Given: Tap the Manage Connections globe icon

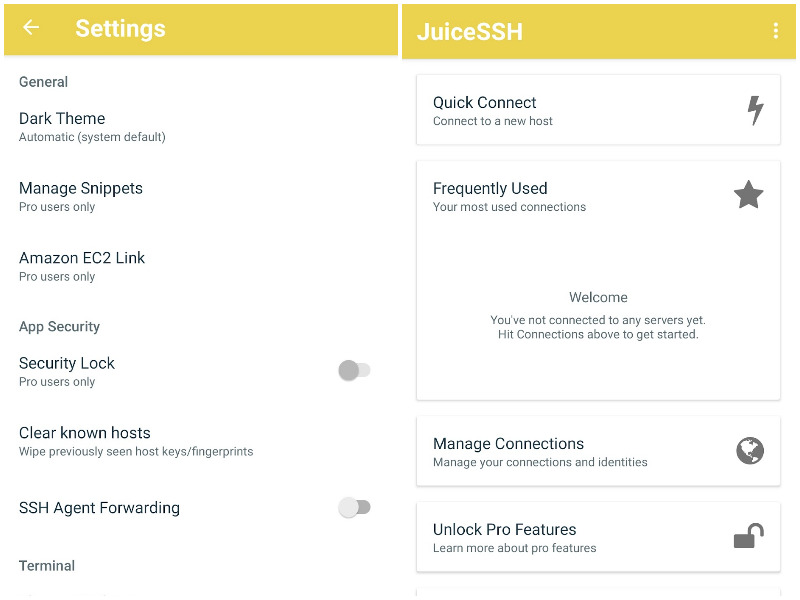Looking at the screenshot, I should [750, 451].
